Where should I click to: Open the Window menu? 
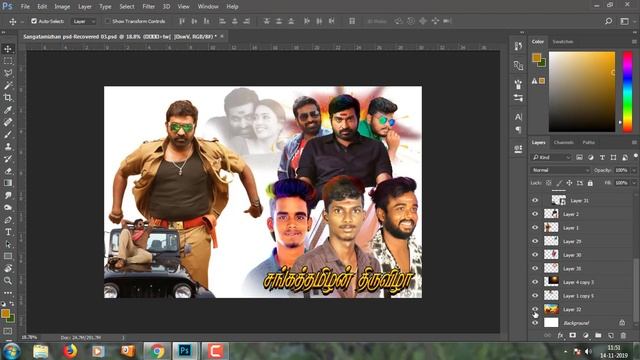point(208,7)
